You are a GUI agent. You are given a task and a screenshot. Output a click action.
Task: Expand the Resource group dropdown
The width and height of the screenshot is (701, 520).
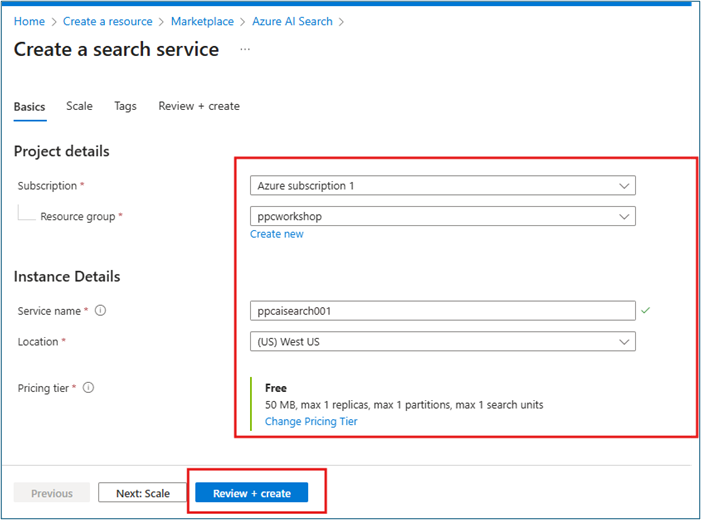point(443,216)
